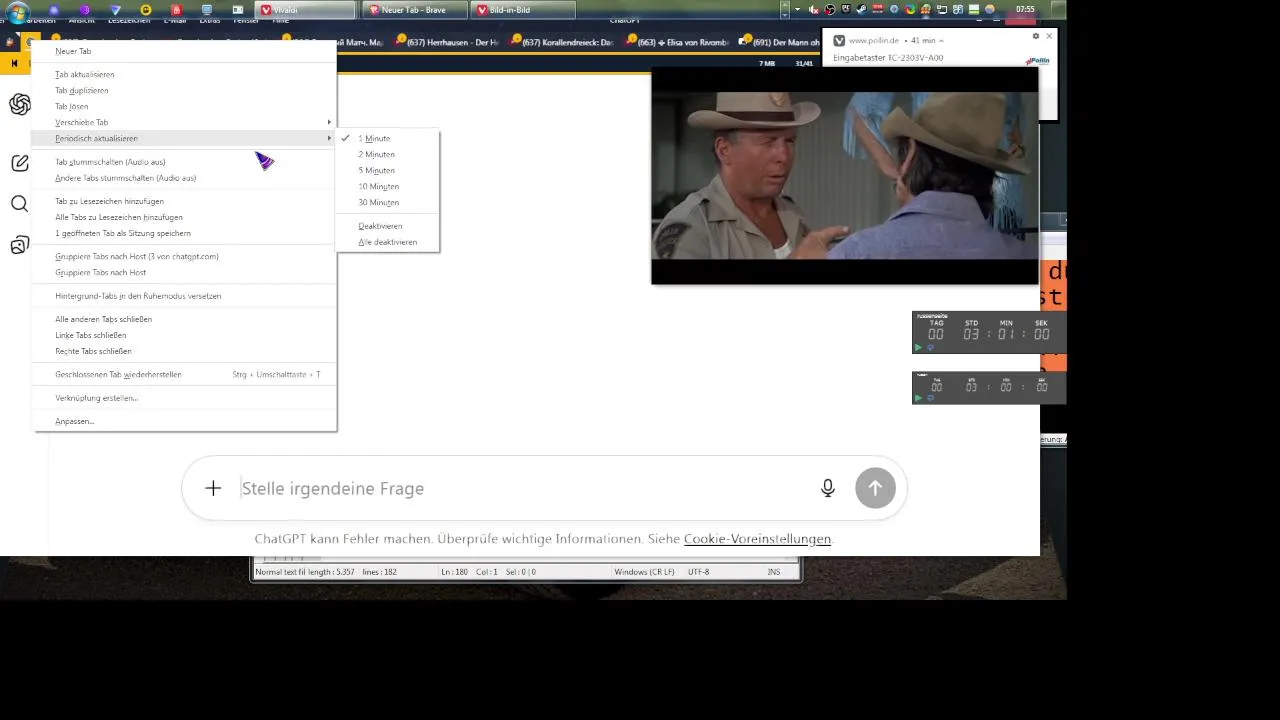1280x720 pixels.
Task: Open chat search with the magnifier icon
Action: pos(20,204)
